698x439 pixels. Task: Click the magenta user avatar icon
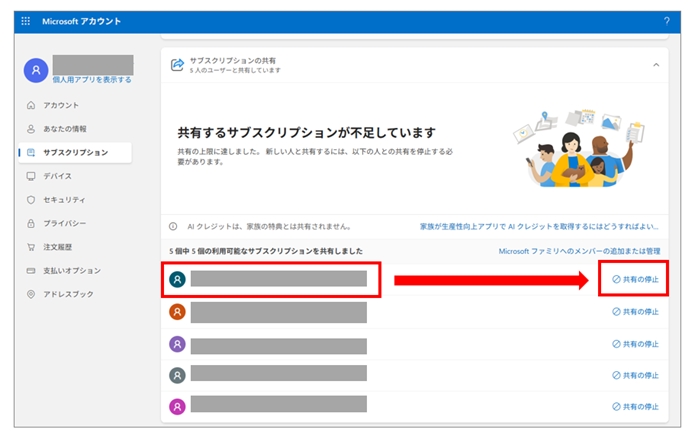pyautogui.click(x=177, y=406)
